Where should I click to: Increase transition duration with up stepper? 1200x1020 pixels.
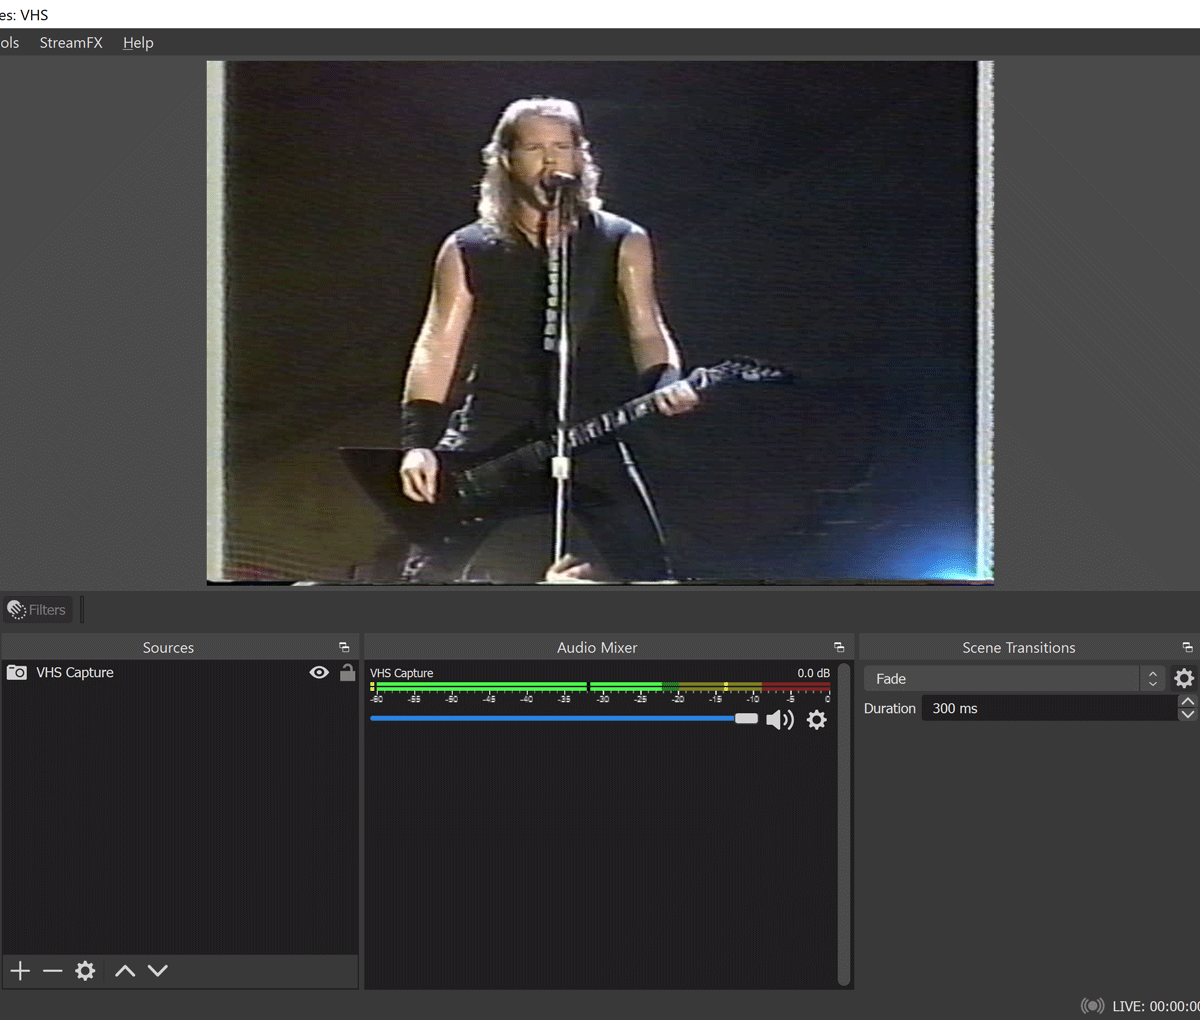[1187, 702]
